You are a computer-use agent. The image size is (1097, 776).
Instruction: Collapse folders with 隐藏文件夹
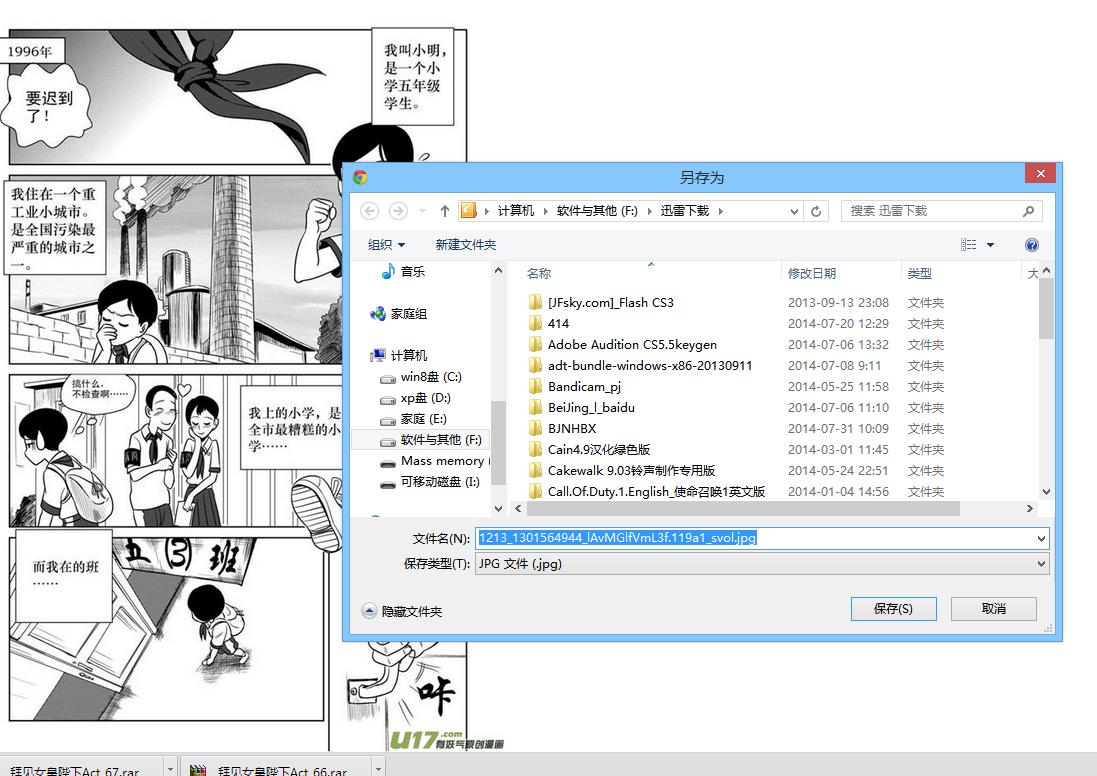[x=402, y=612]
